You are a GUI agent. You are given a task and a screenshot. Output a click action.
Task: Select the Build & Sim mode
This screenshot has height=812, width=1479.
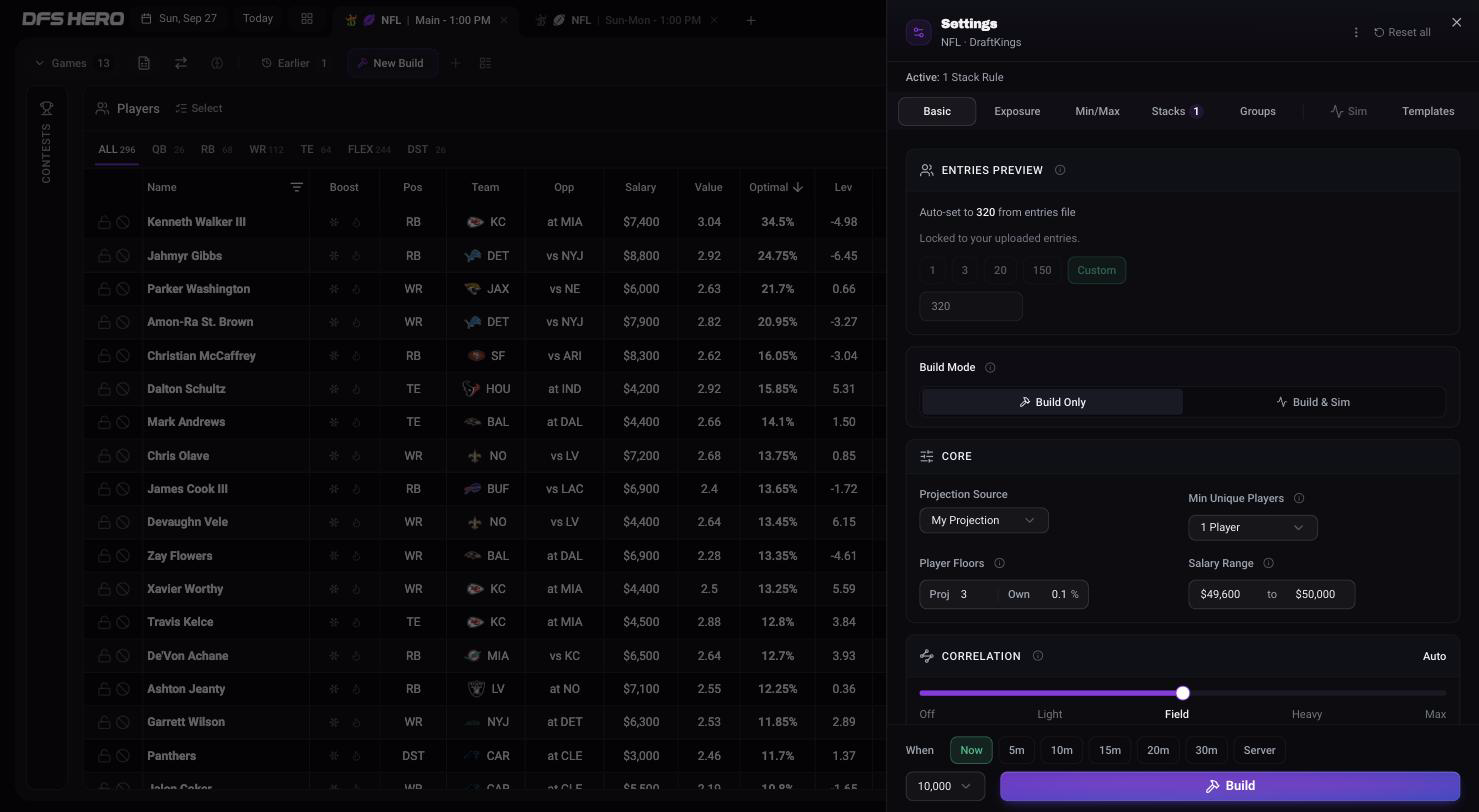1313,402
